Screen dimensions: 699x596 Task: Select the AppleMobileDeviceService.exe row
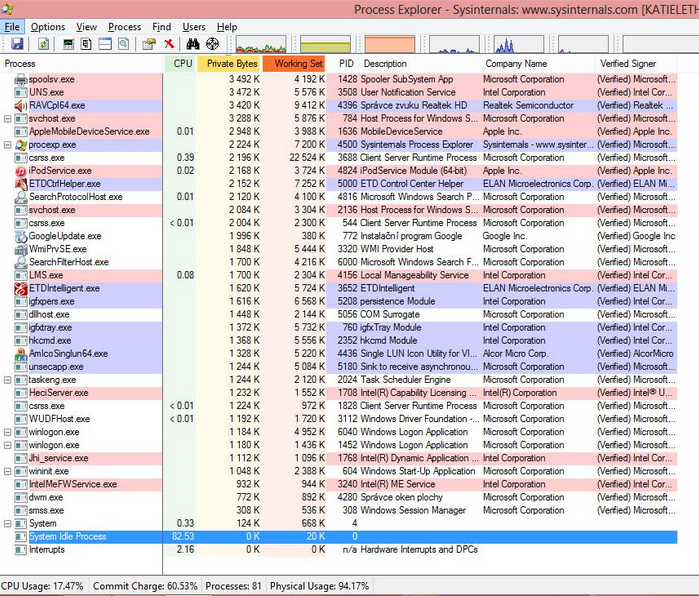click(339, 132)
